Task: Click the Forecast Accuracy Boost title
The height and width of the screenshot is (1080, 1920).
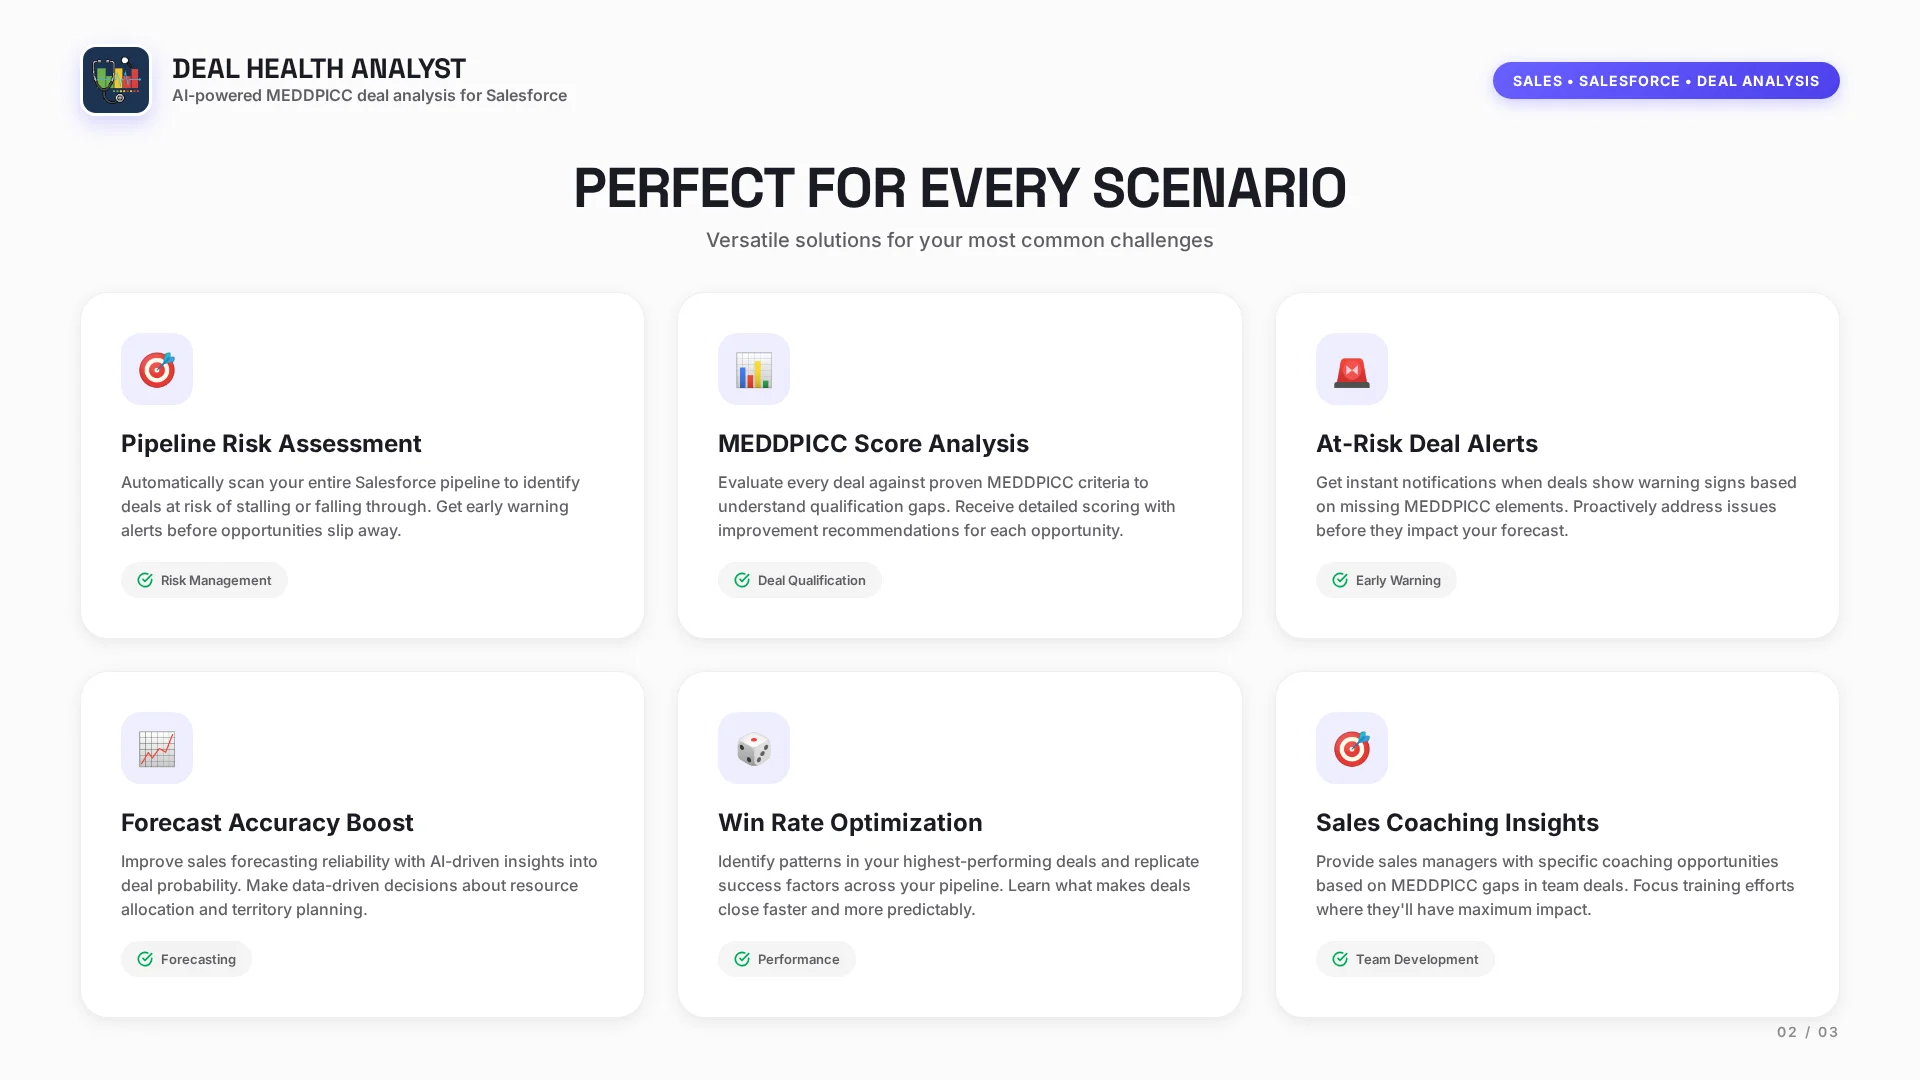Action: [267, 822]
